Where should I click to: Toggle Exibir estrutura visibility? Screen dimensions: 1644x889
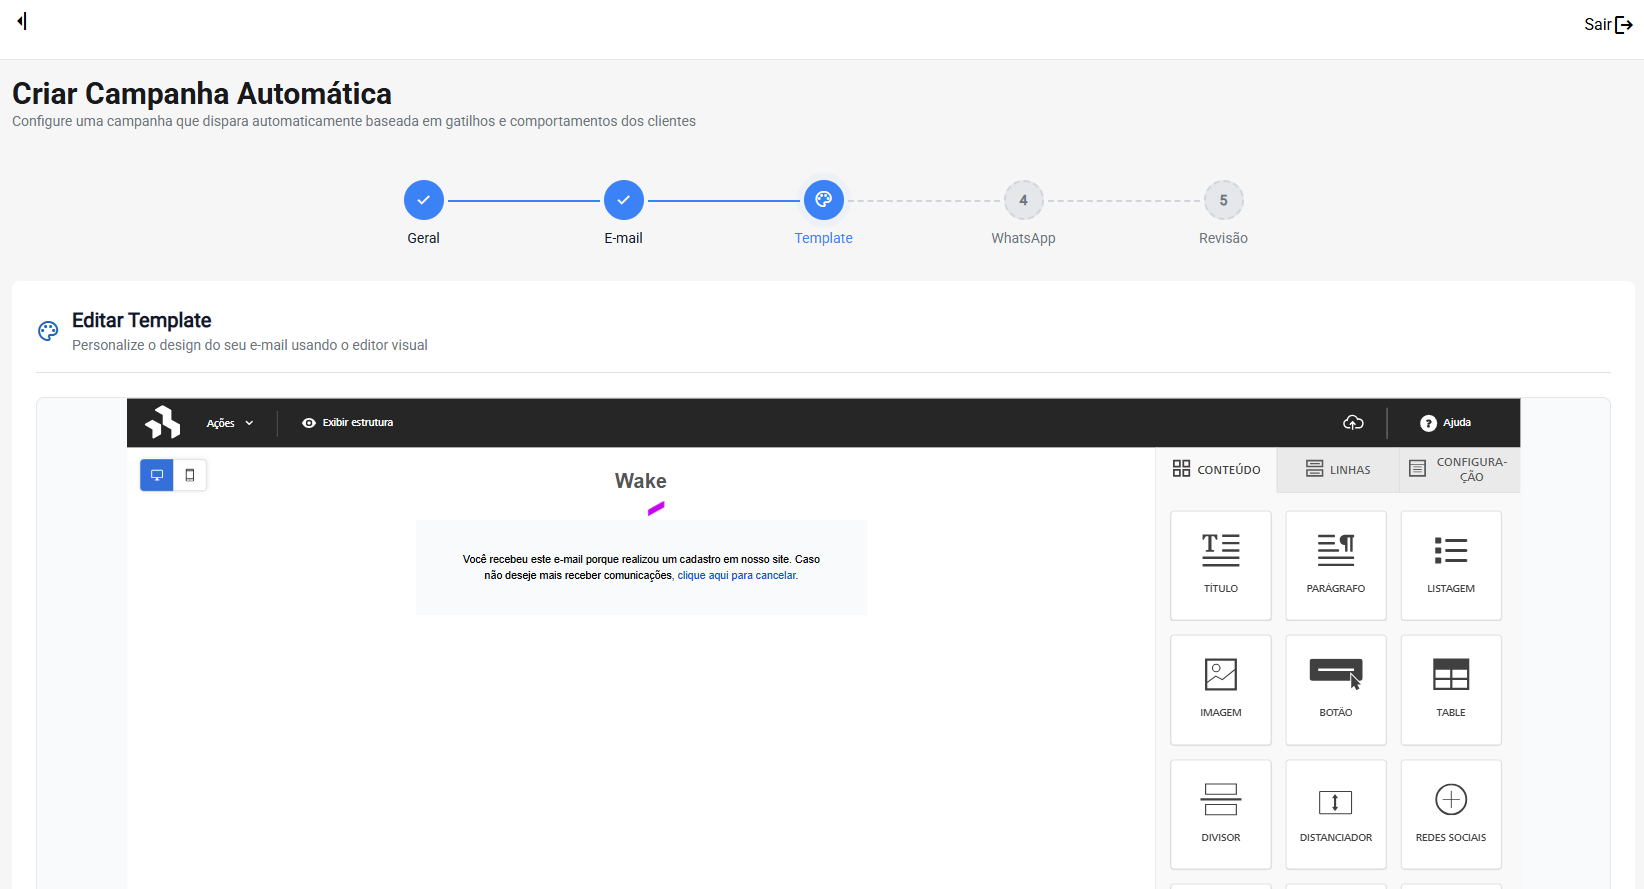click(348, 423)
